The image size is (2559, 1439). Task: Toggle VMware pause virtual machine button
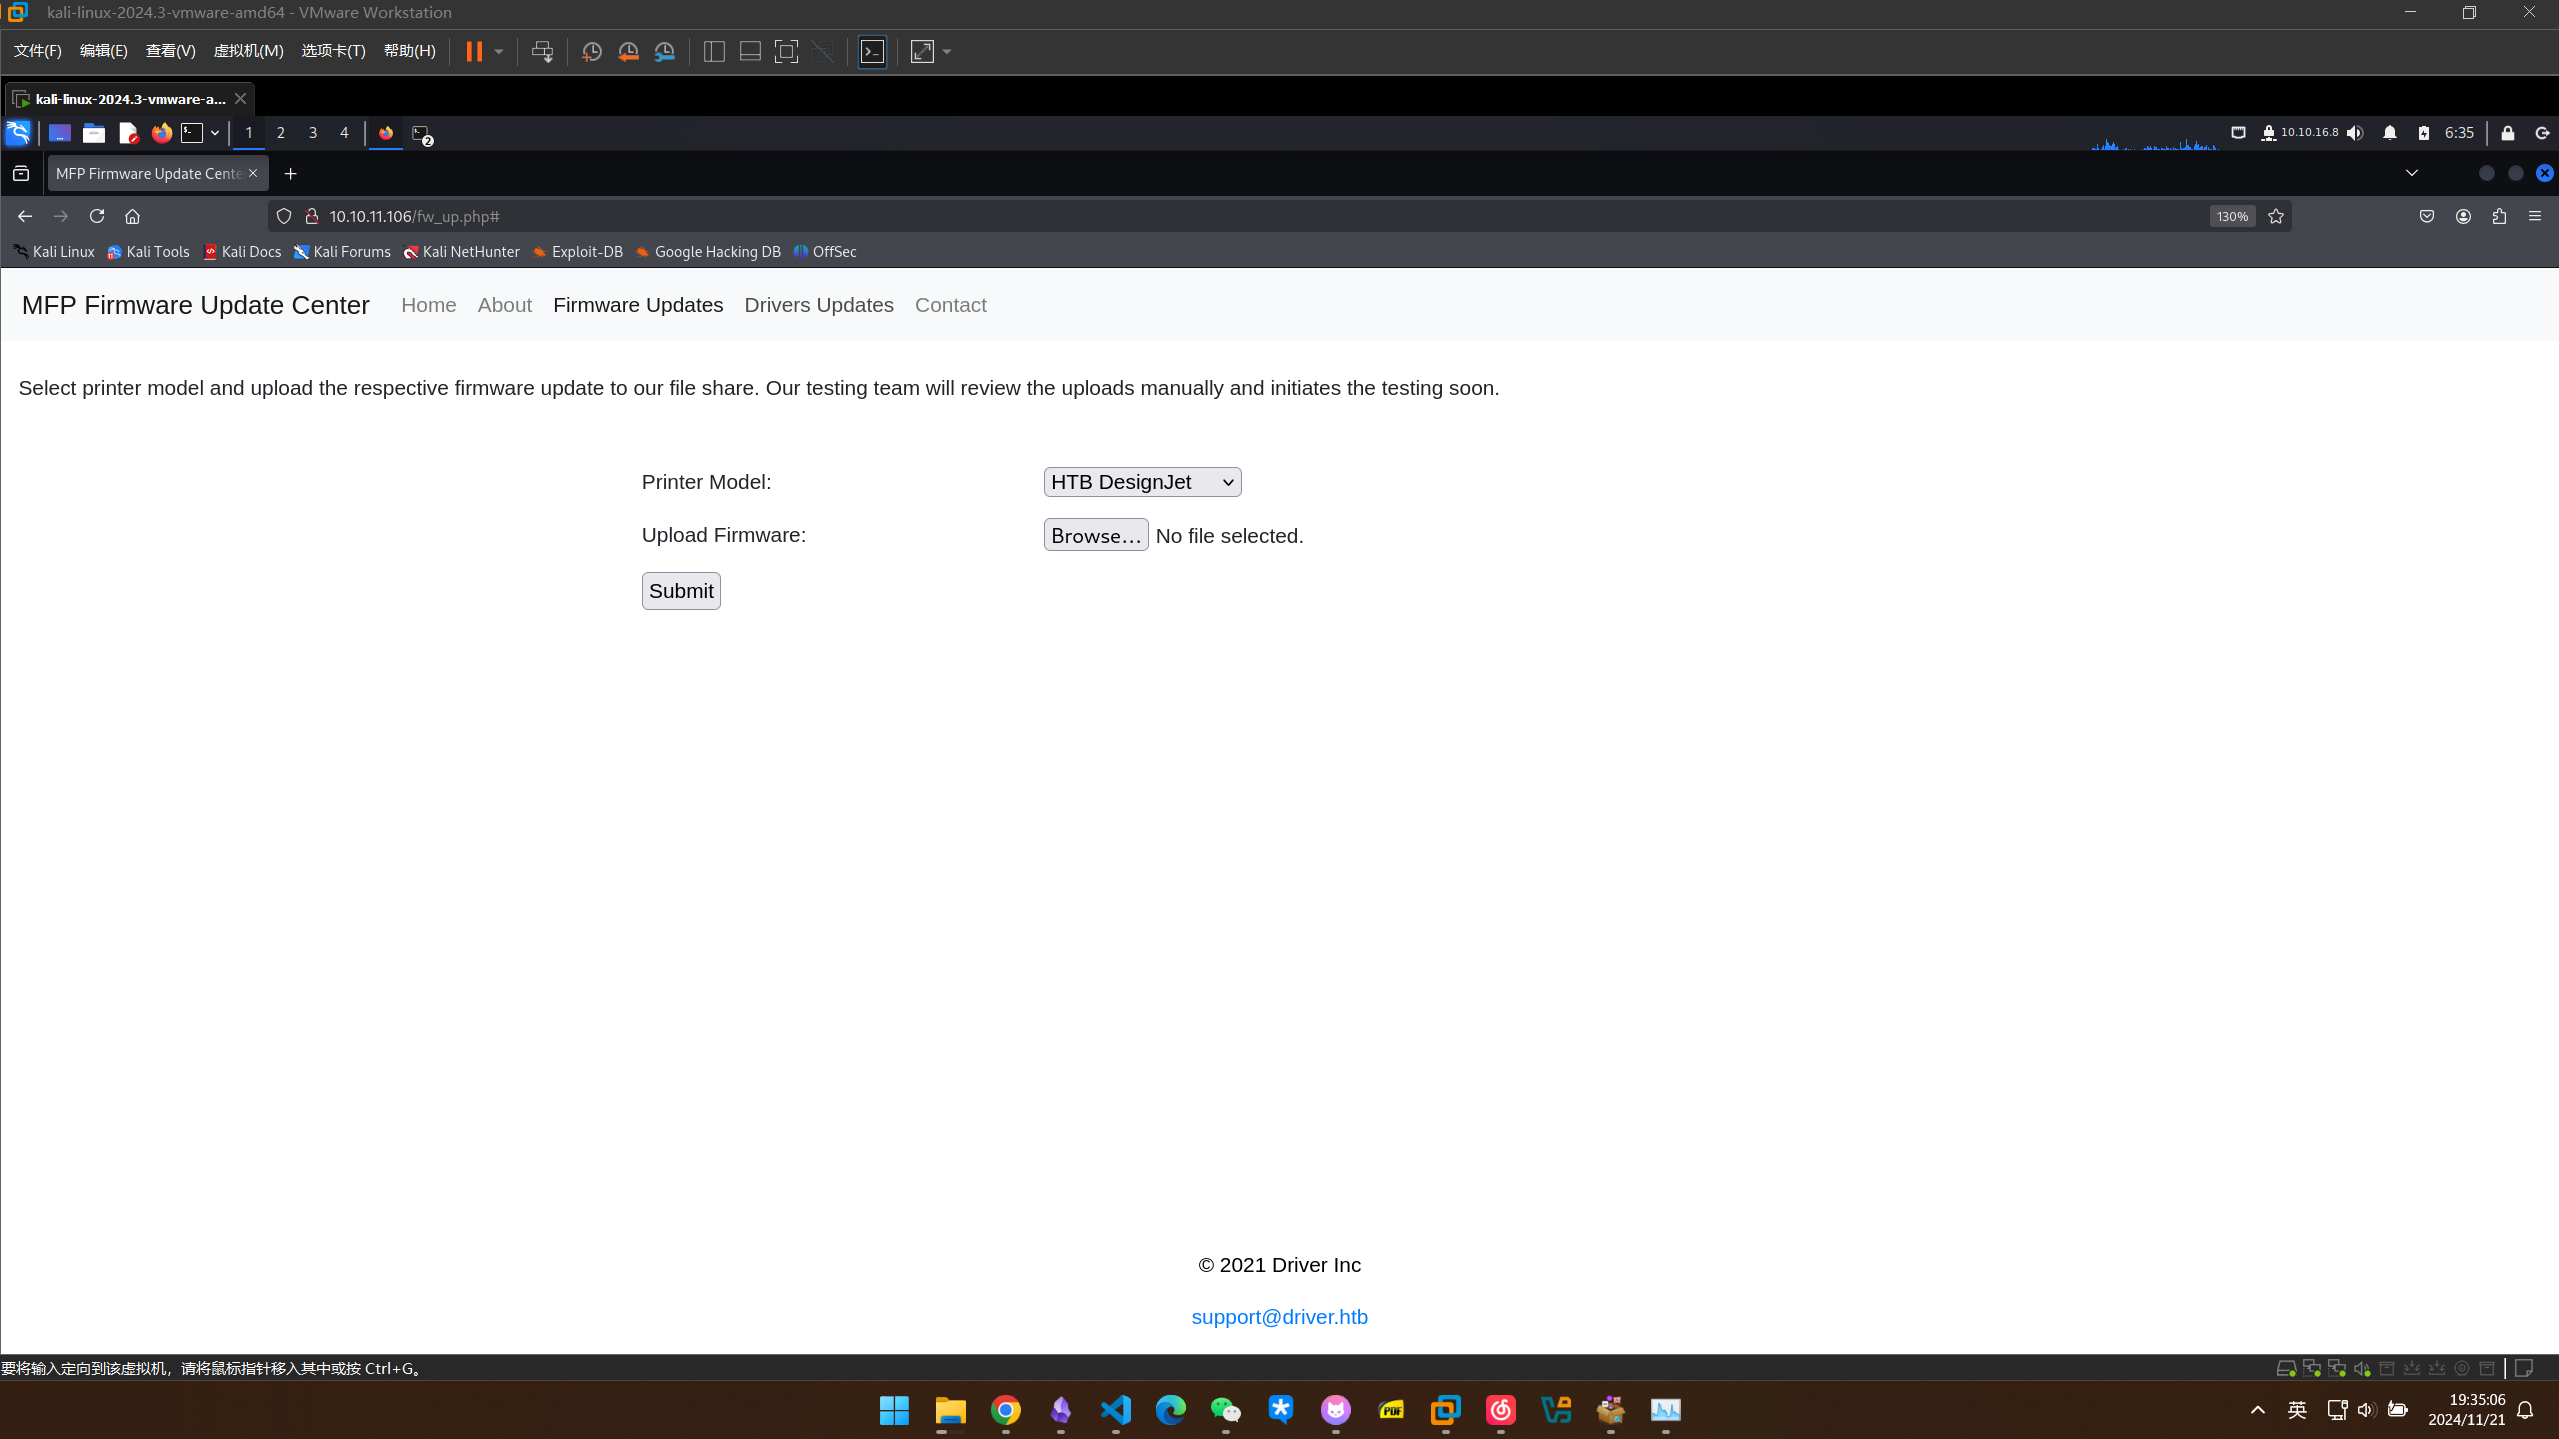coord(474,52)
